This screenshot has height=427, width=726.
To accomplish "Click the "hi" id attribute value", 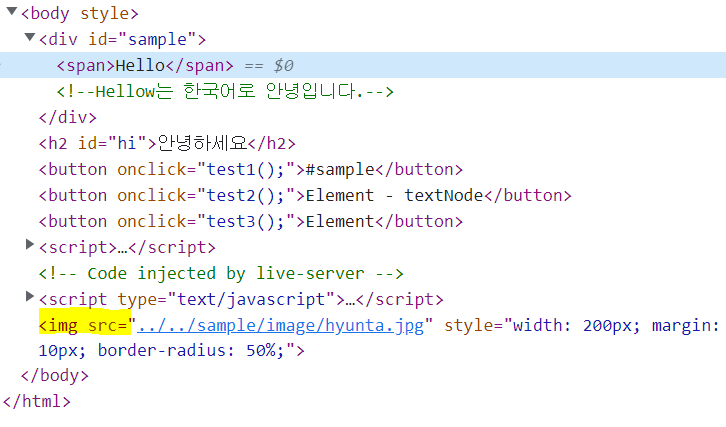I will point(126,143).
